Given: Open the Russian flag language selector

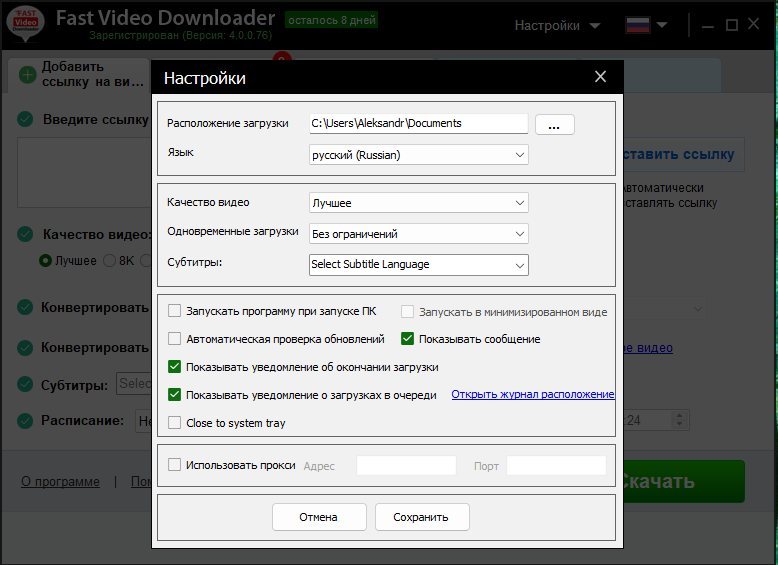Looking at the screenshot, I should (647, 25).
